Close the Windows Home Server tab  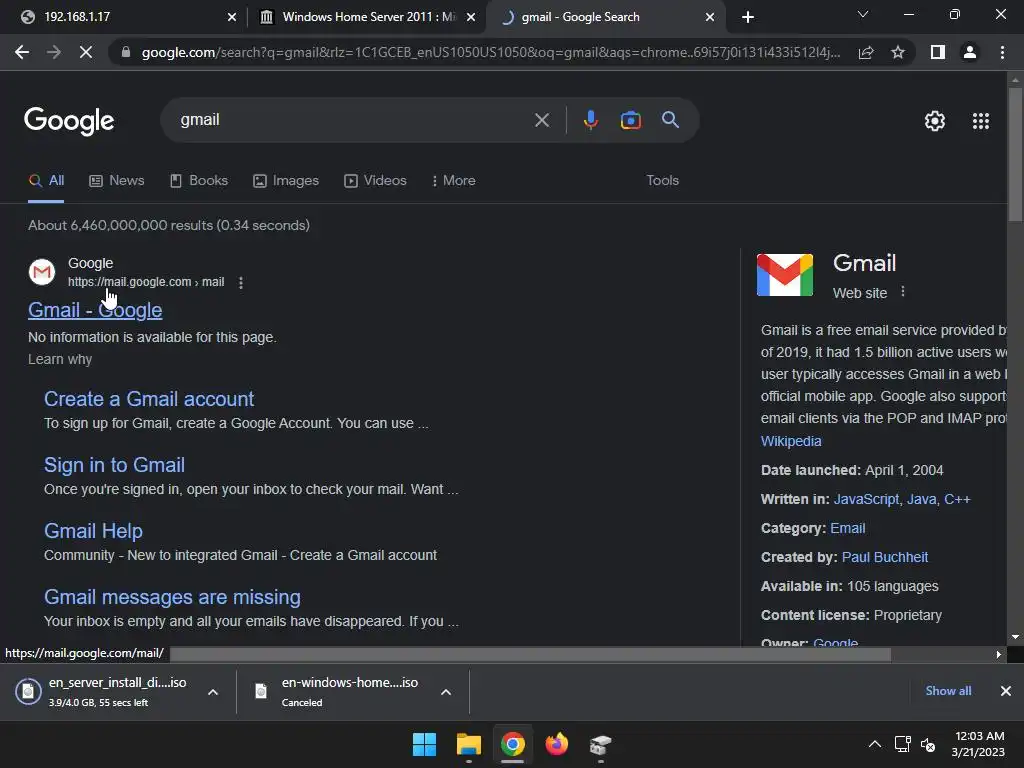tap(471, 17)
